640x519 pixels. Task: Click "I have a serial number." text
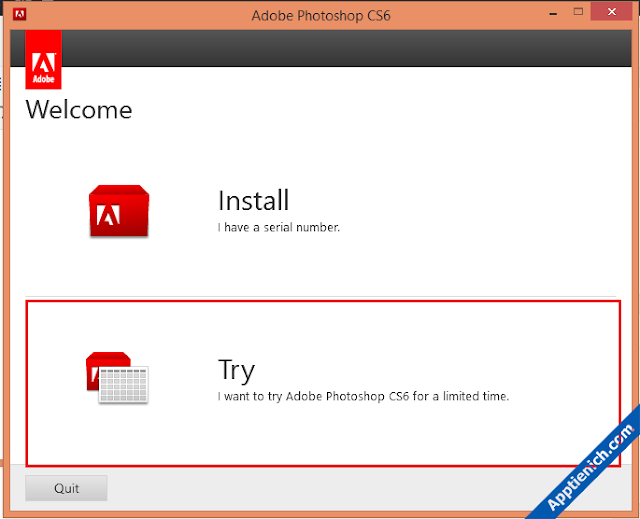pyautogui.click(x=278, y=227)
